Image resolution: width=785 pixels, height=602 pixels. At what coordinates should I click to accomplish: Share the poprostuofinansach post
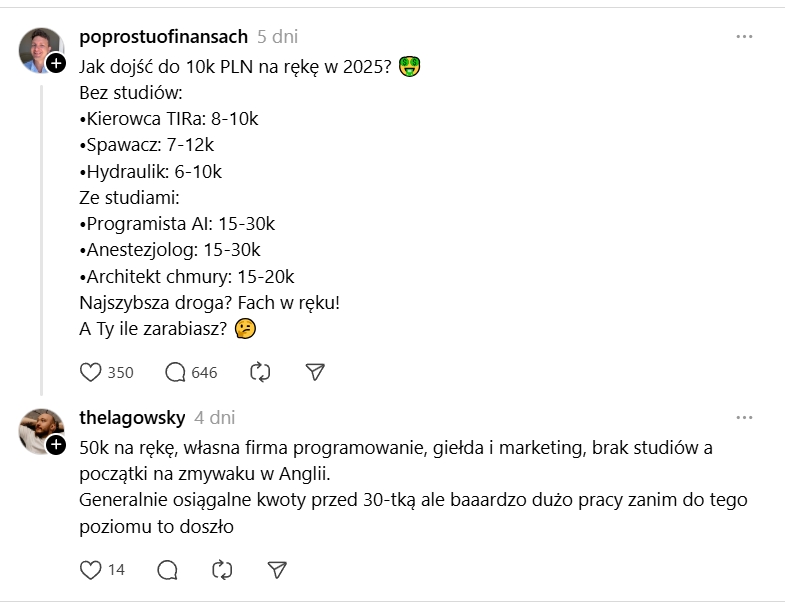click(315, 372)
